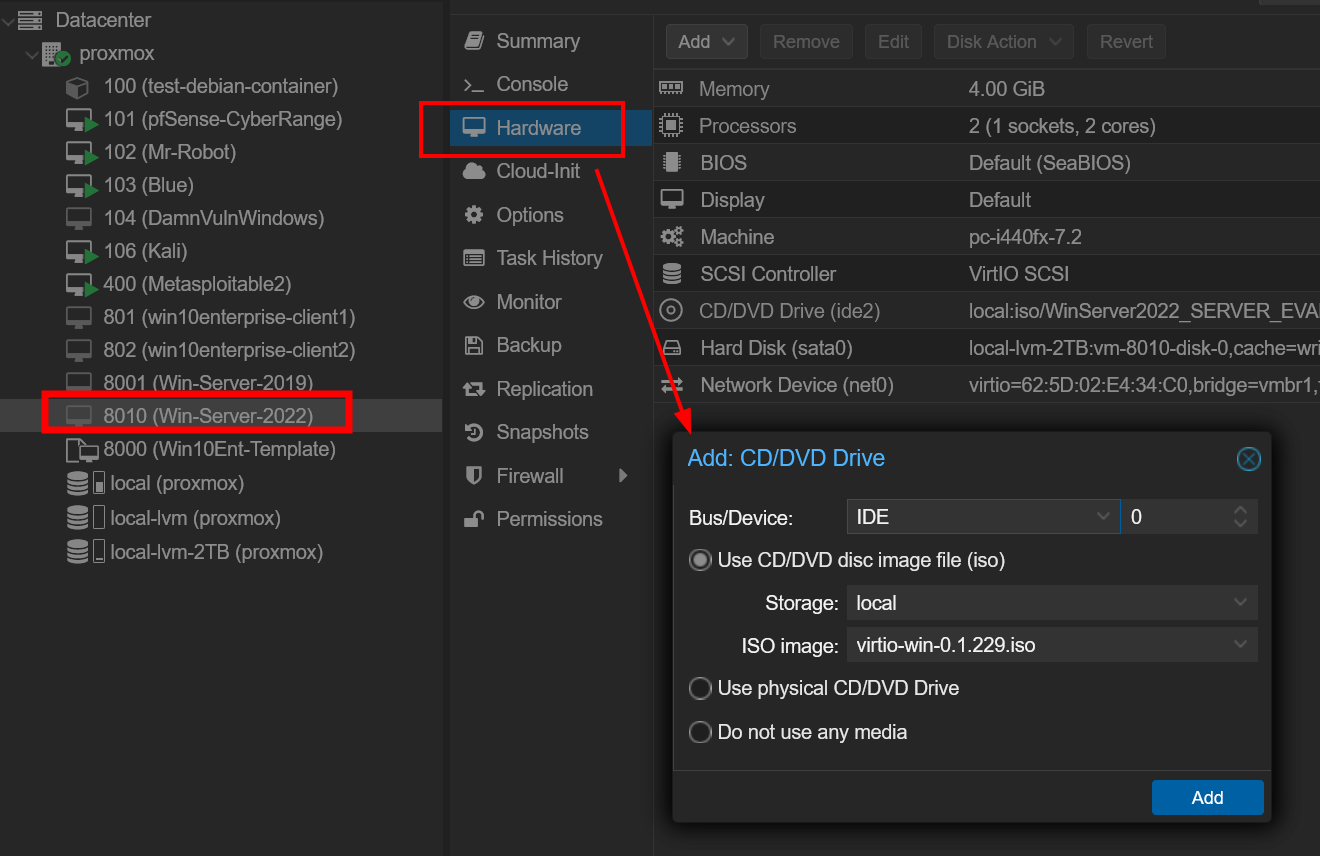Screen dimensions: 1320x856
Task: Click the Firewall shield icon
Action: coord(475,476)
